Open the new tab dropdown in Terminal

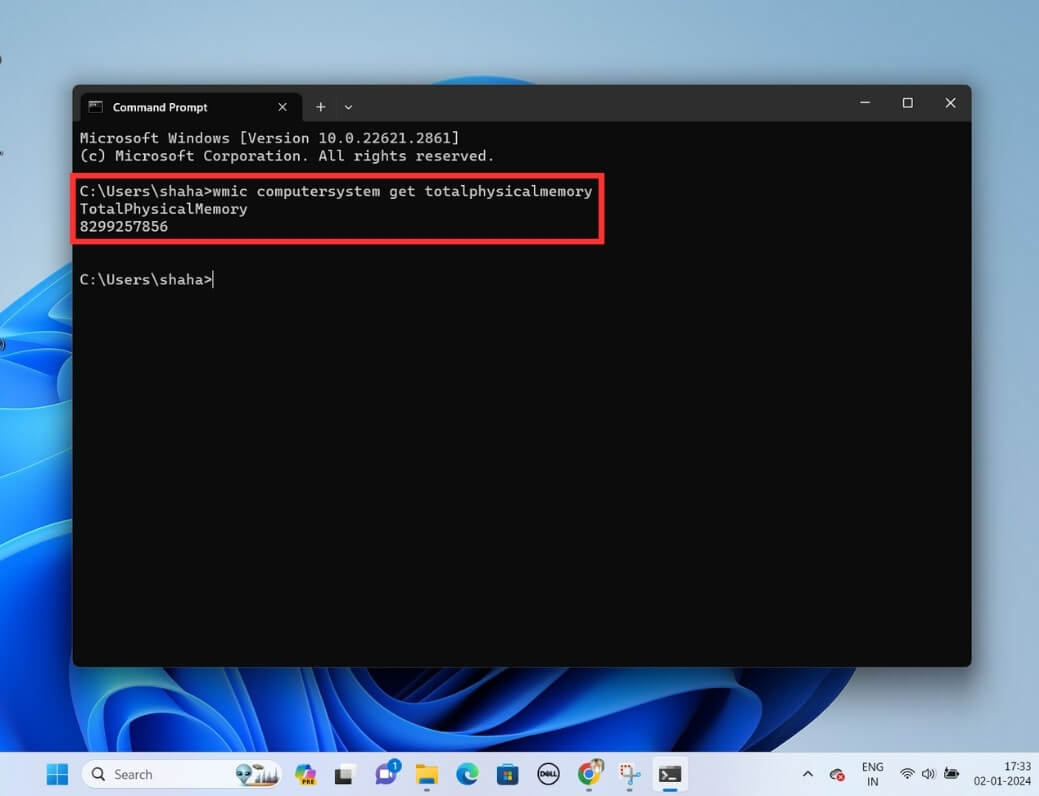click(x=347, y=107)
